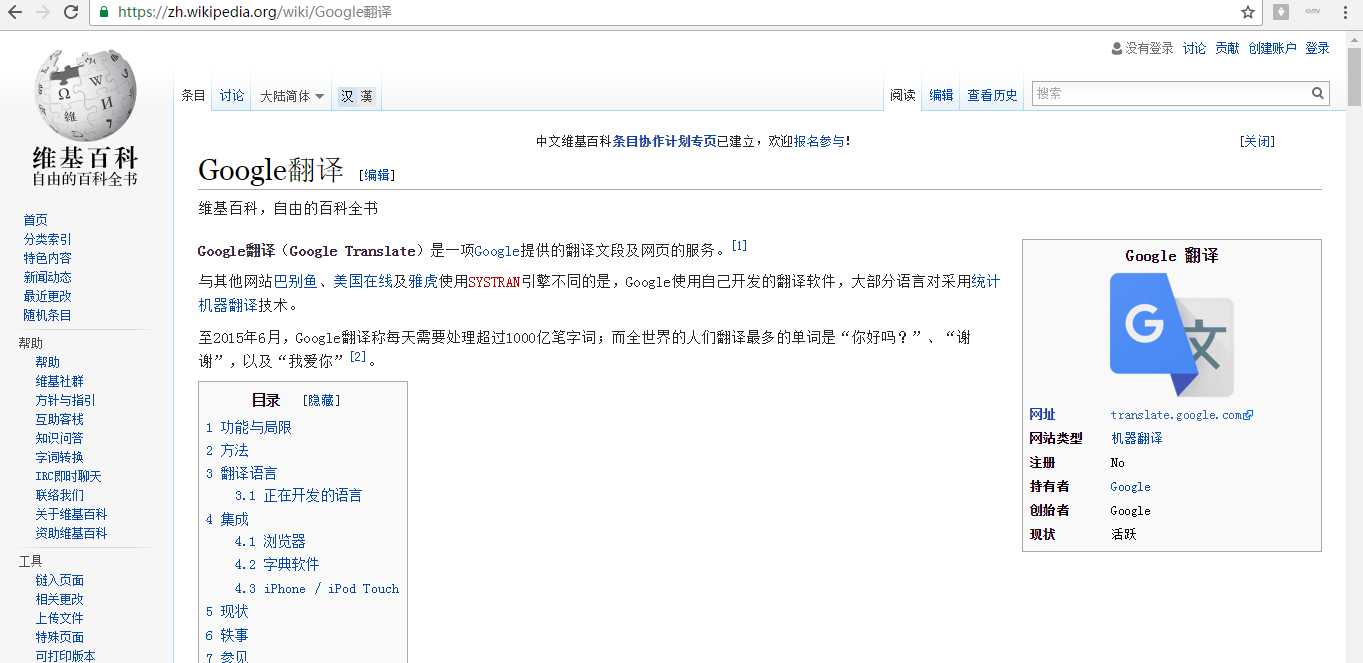Click the 没有登录 user avatar icon
This screenshot has width=1363, height=663.
click(1116, 48)
